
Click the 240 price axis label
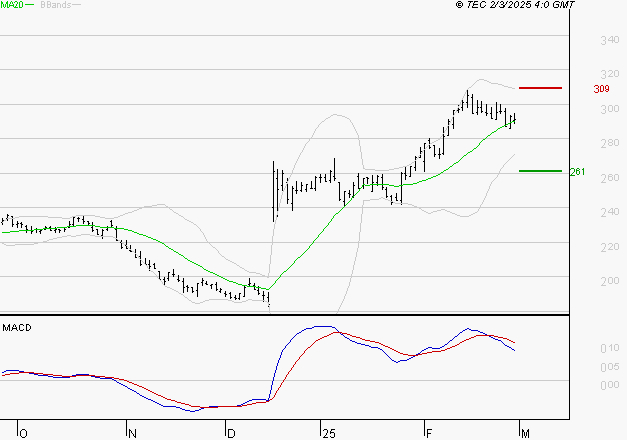point(608,212)
